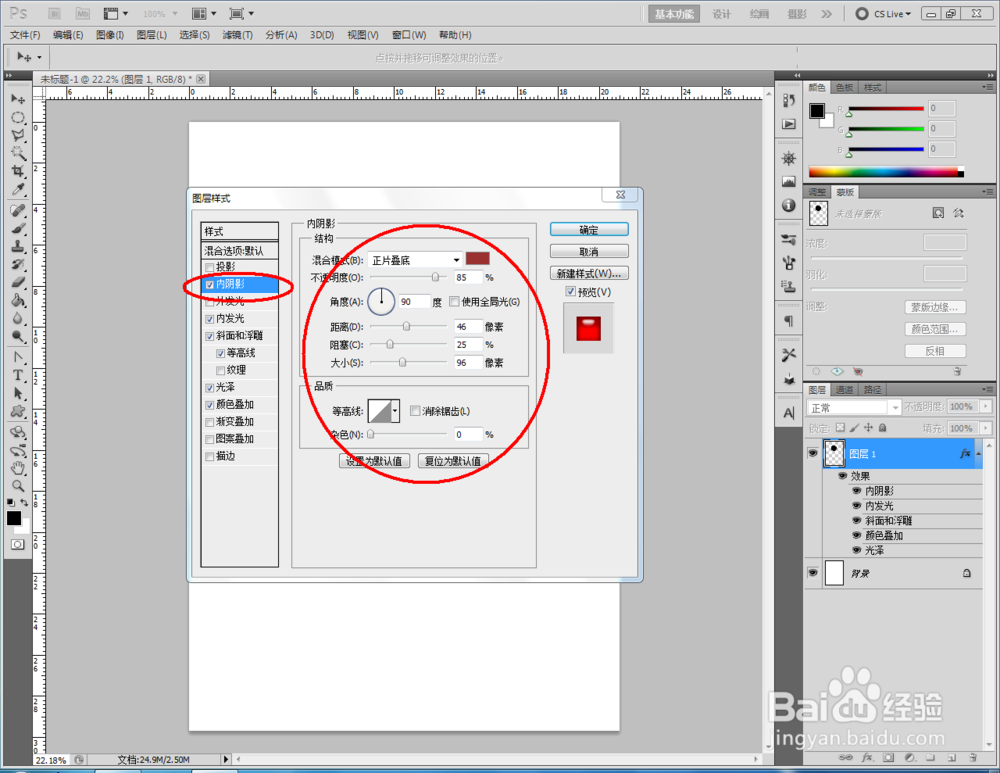The width and height of the screenshot is (1000, 773).
Task: Open the 窗口(W) menu
Action: coord(409,35)
